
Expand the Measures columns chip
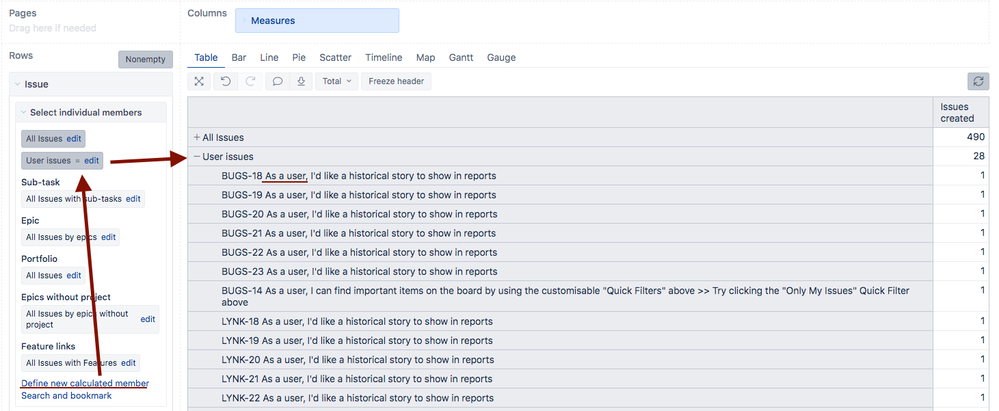(x=245, y=20)
